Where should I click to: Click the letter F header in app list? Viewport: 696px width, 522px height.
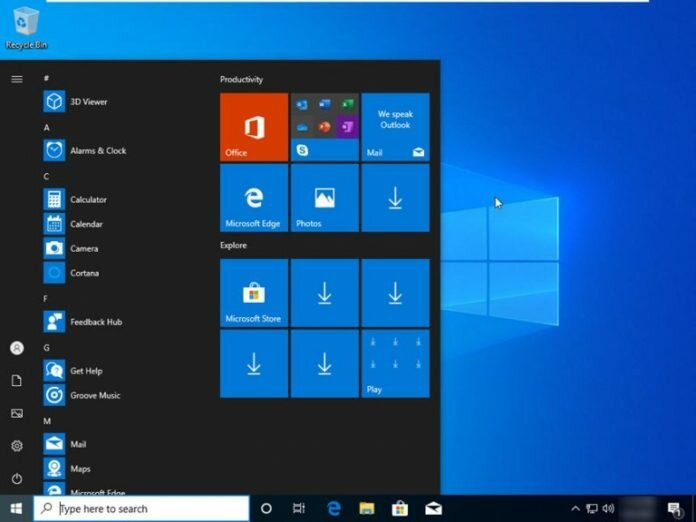45,299
